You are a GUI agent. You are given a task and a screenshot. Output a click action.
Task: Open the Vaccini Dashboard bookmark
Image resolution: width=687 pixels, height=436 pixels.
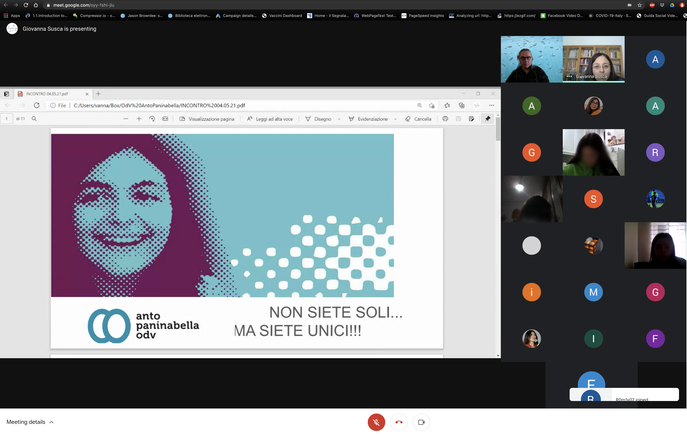(282, 15)
